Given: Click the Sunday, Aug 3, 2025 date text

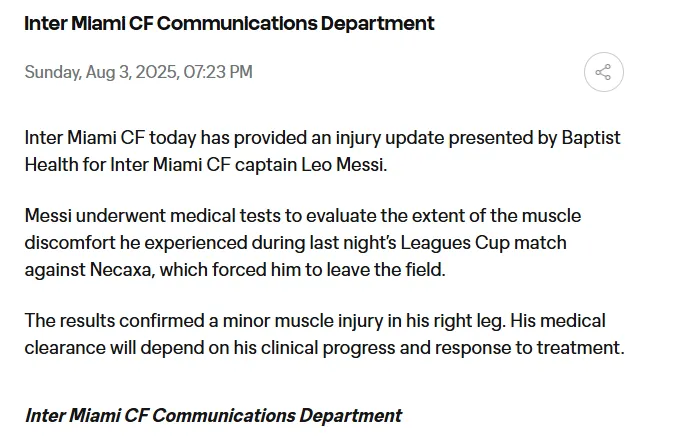Looking at the screenshot, I should coord(101,72).
